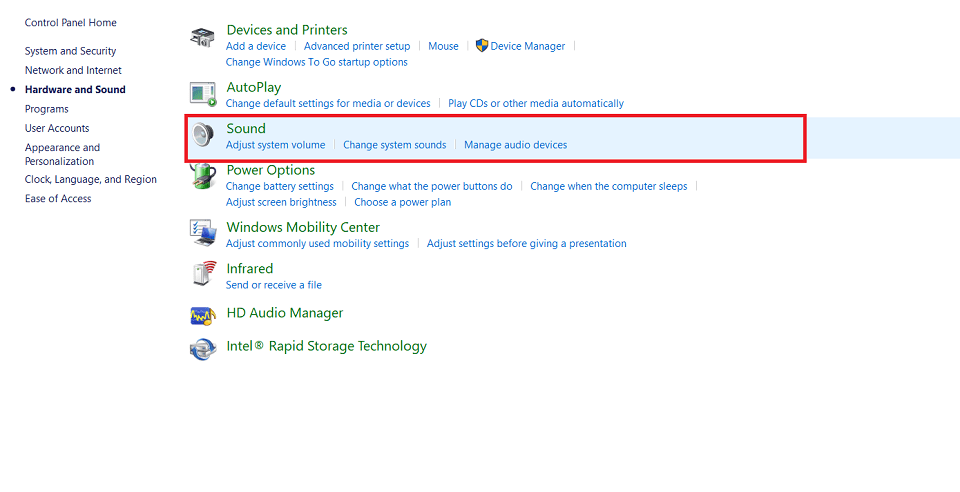Open Appearance and Personalization category

(x=62, y=154)
